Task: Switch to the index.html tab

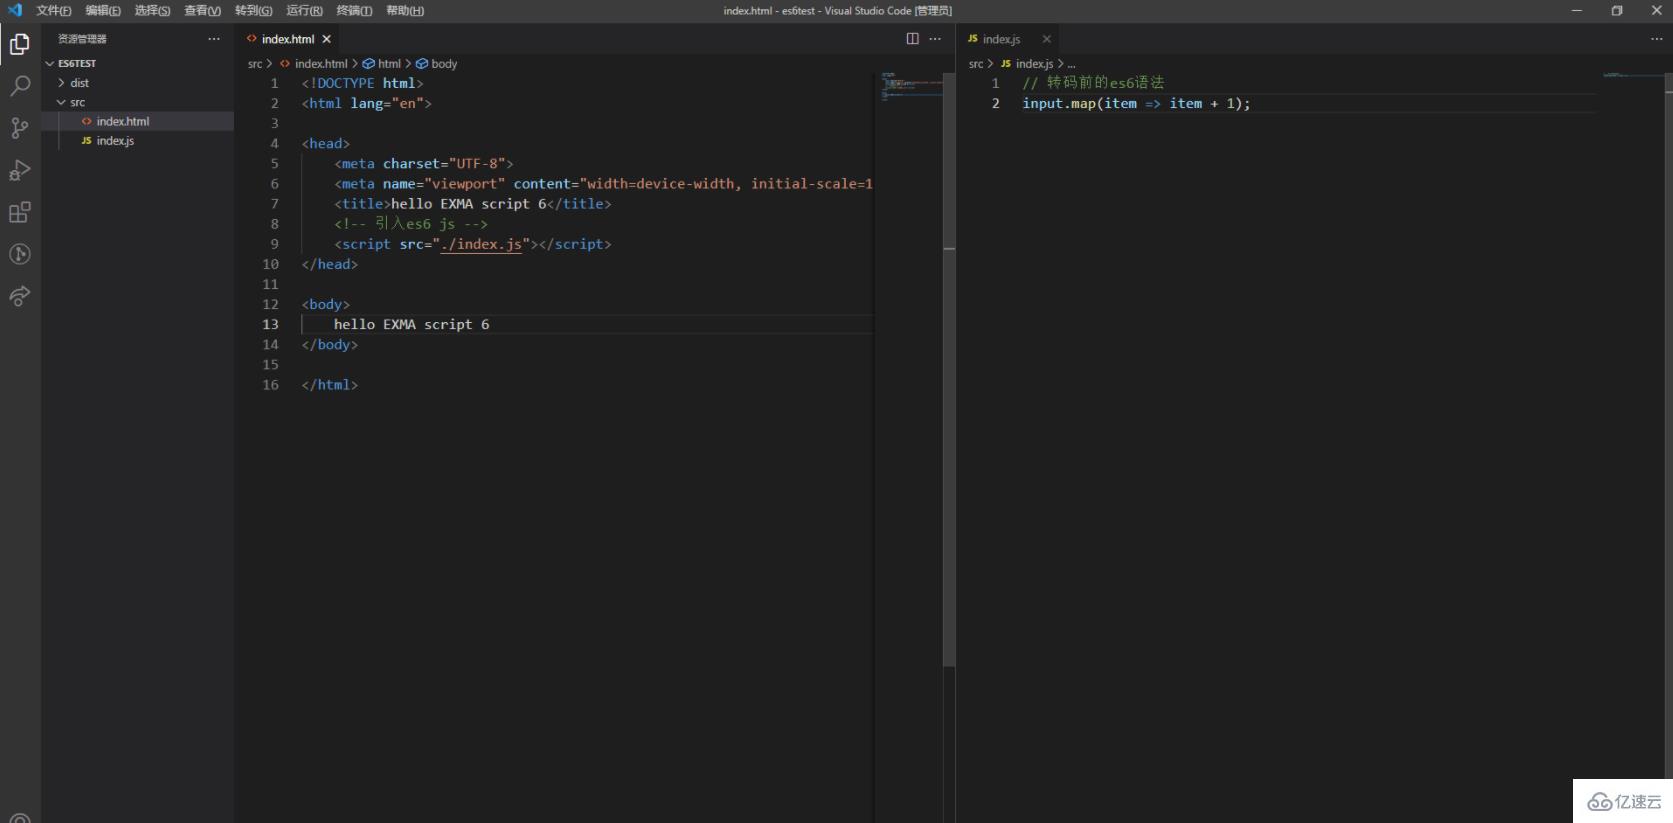Action: click(x=287, y=39)
